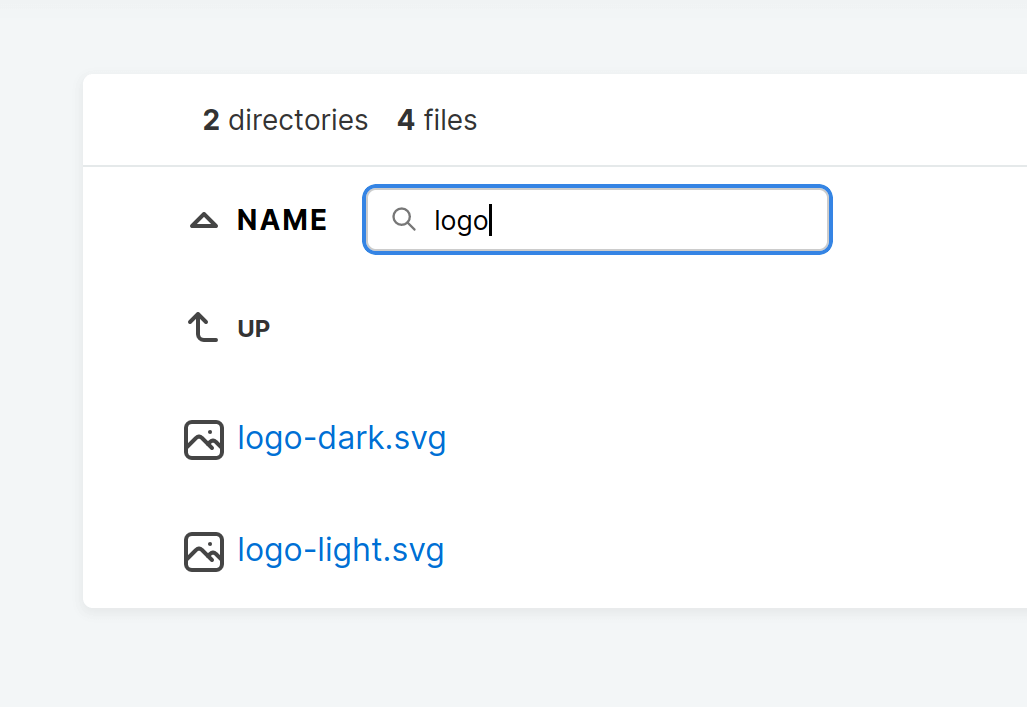This screenshot has height=707, width=1027.
Task: Click the up-arrow parent directory icon
Action: click(x=203, y=327)
